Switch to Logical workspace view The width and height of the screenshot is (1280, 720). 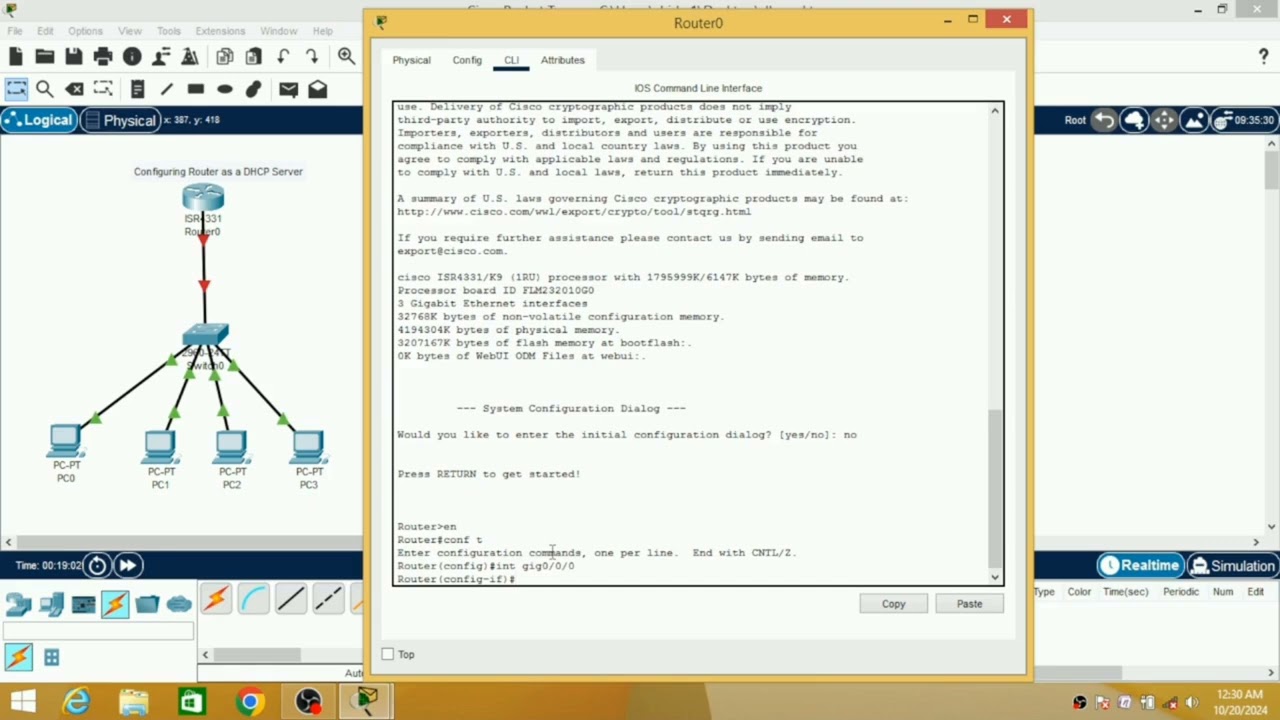click(x=38, y=120)
